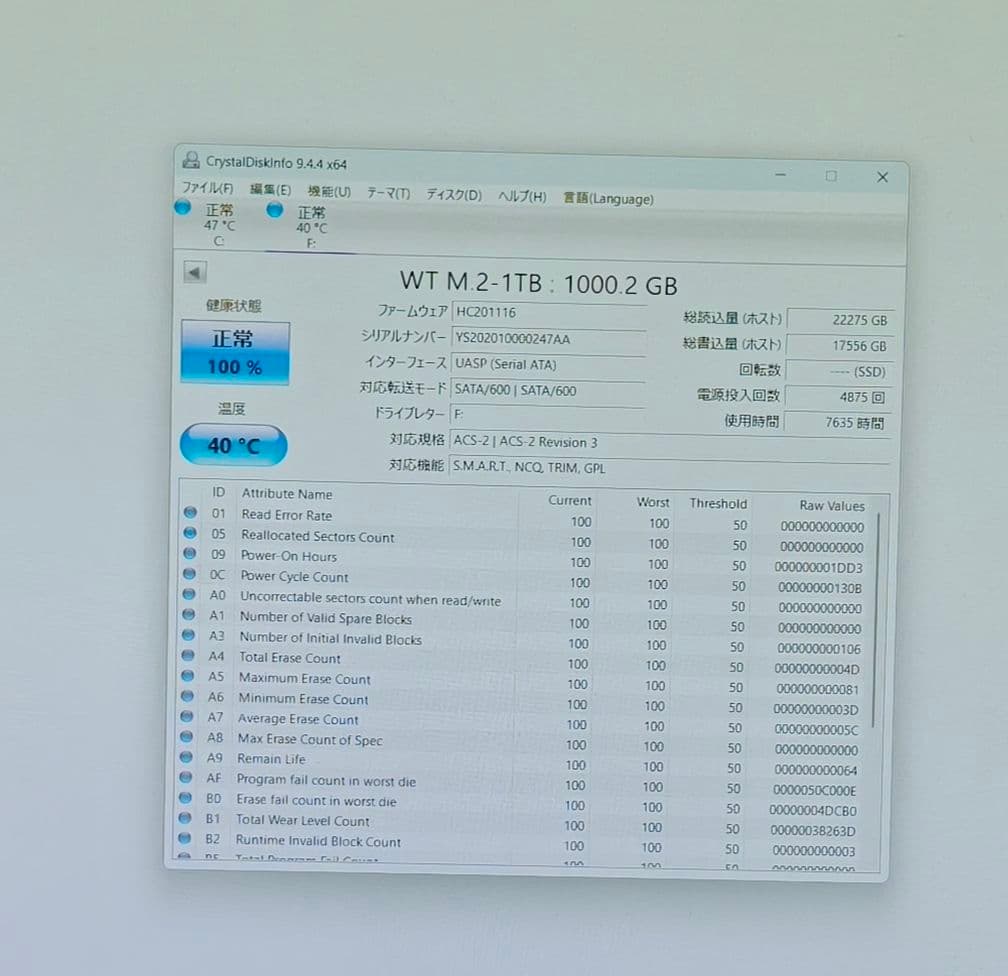Image resolution: width=1008 pixels, height=976 pixels.
Task: Click status dot for Average Erase Count
Action: [187, 716]
